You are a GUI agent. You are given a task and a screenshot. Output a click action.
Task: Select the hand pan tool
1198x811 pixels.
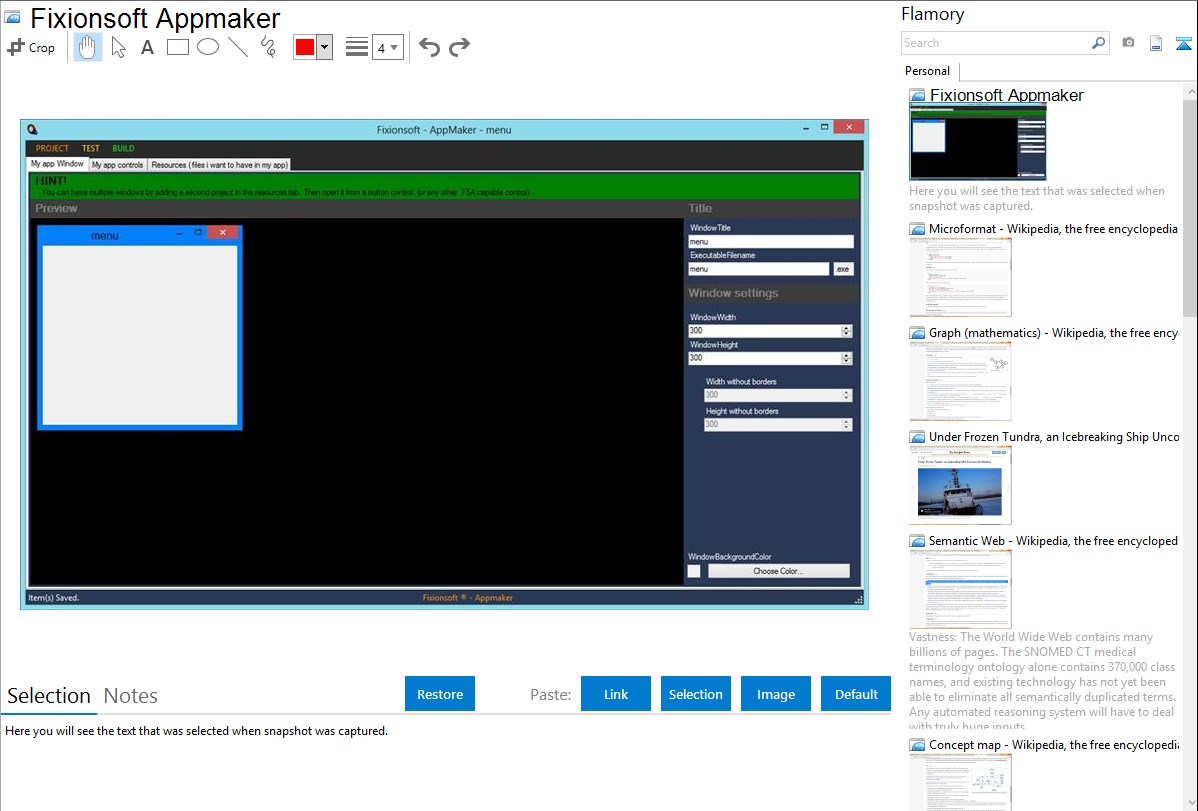[87, 47]
